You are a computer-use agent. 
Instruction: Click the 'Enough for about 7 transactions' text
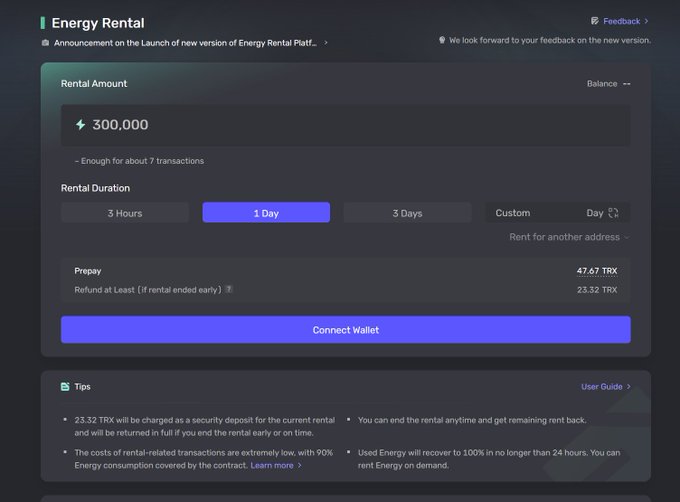(139, 161)
